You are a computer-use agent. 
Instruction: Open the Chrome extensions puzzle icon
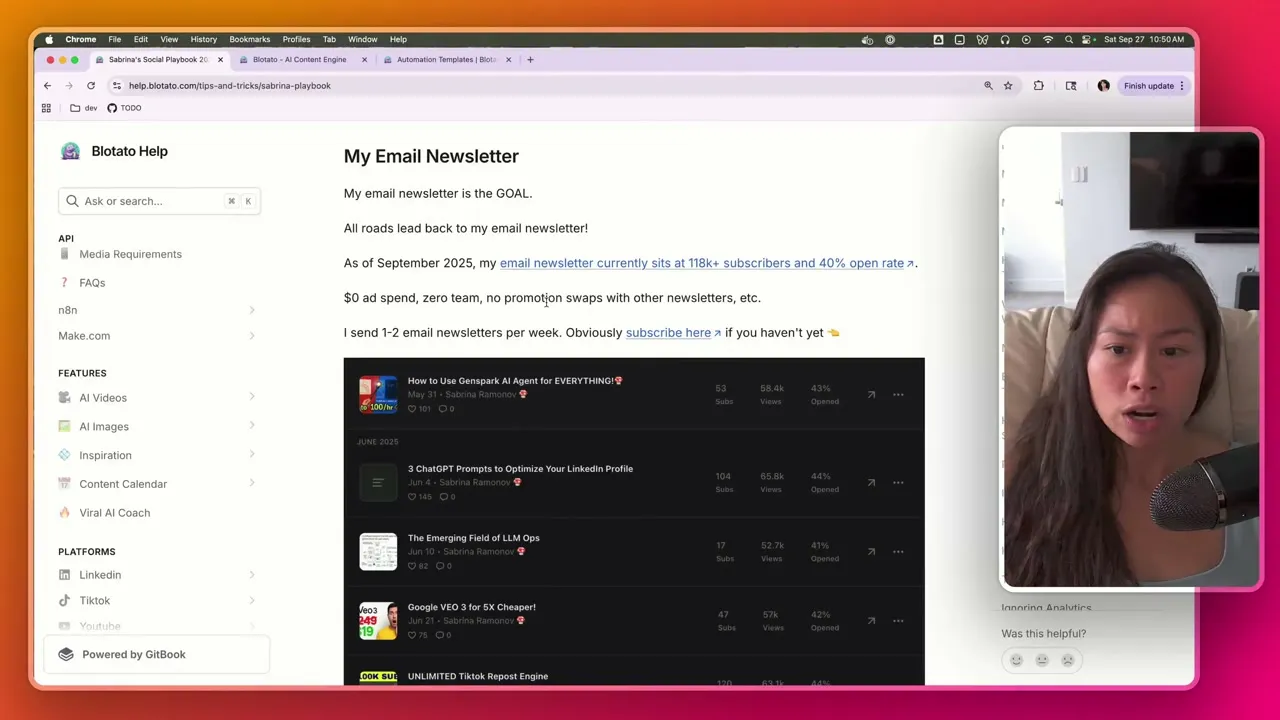pos(1038,86)
